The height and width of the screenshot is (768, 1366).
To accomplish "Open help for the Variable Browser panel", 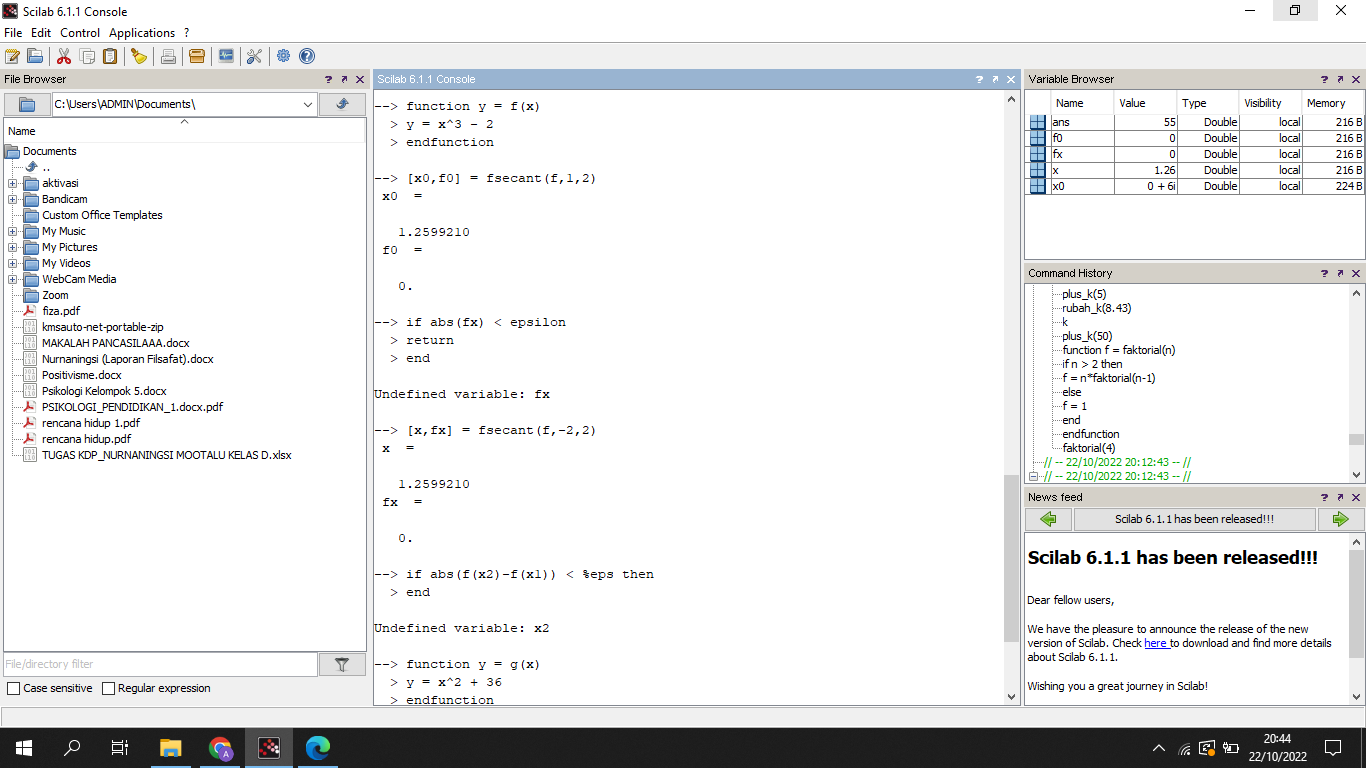I will (1324, 79).
